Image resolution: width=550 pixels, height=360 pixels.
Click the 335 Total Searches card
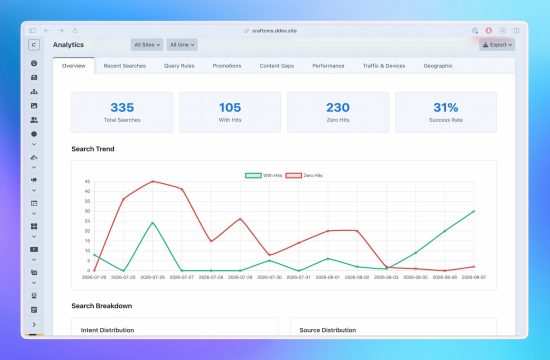[122, 112]
